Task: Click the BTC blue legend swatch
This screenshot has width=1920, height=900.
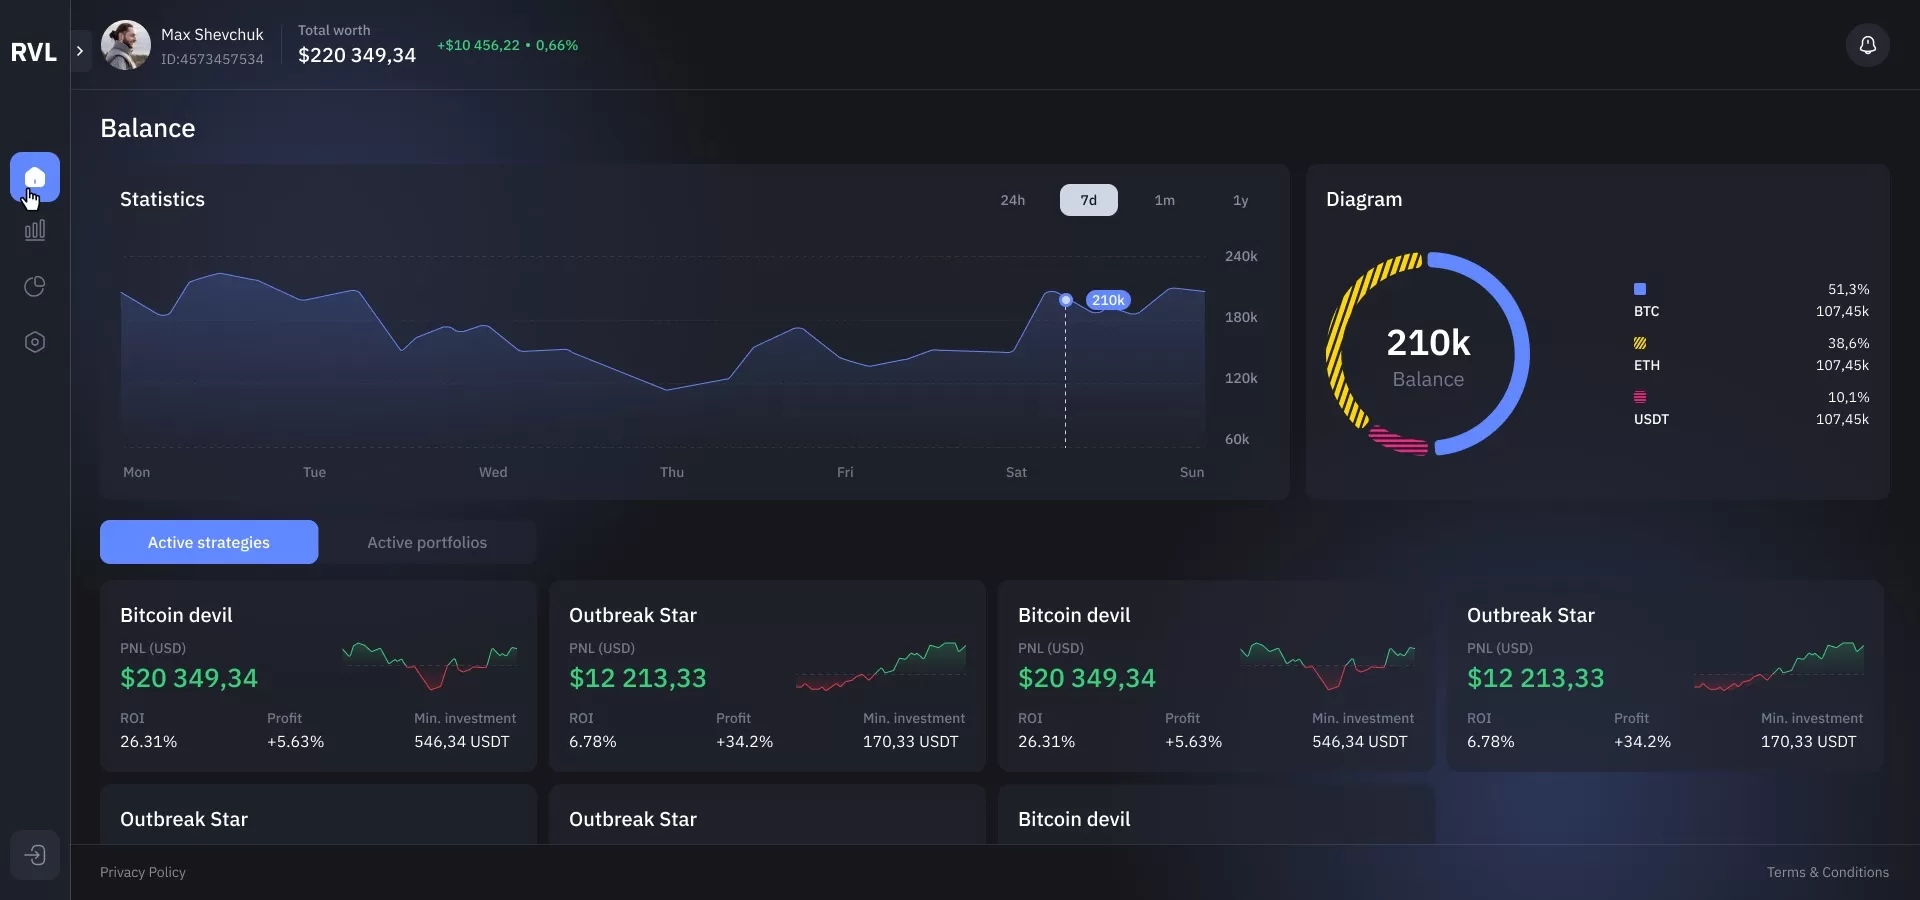Action: coord(1640,289)
